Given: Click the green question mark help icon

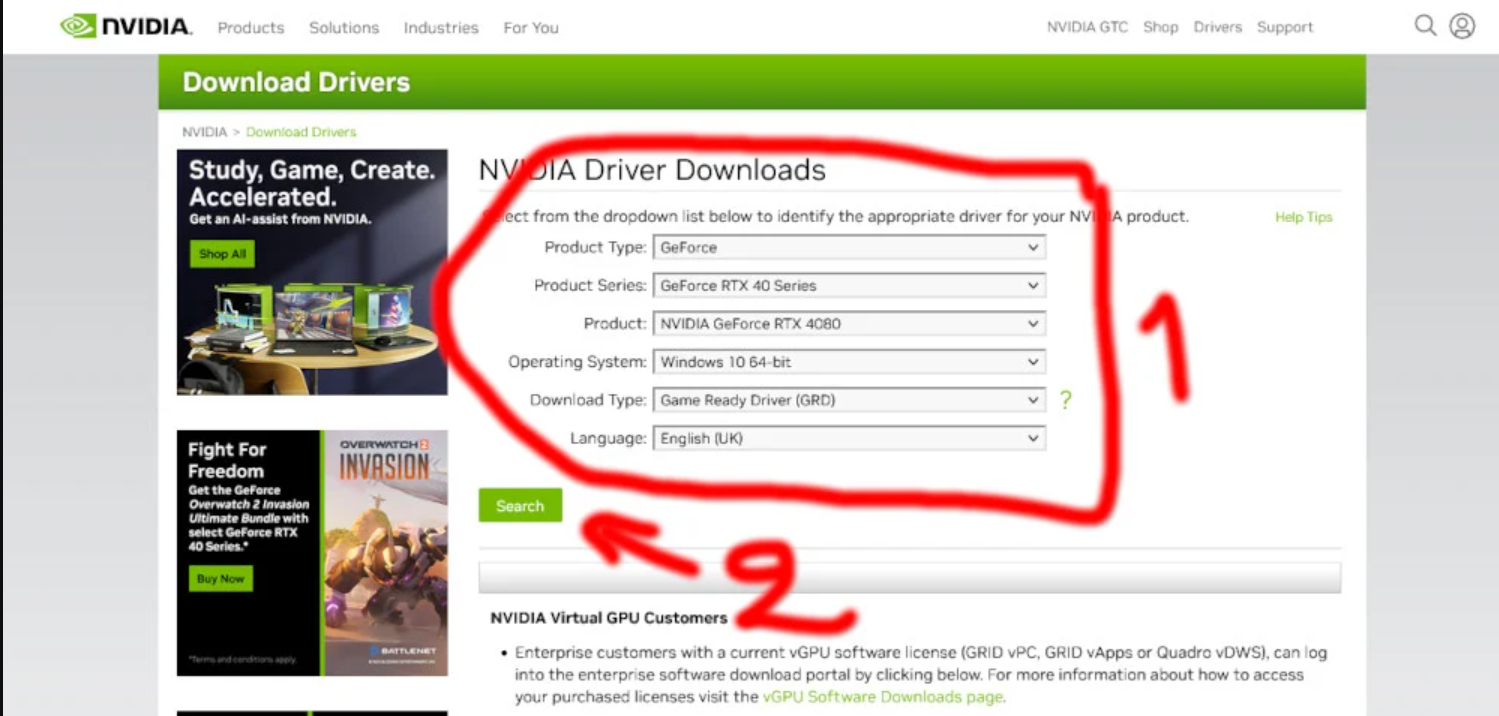Looking at the screenshot, I should tap(1065, 400).
